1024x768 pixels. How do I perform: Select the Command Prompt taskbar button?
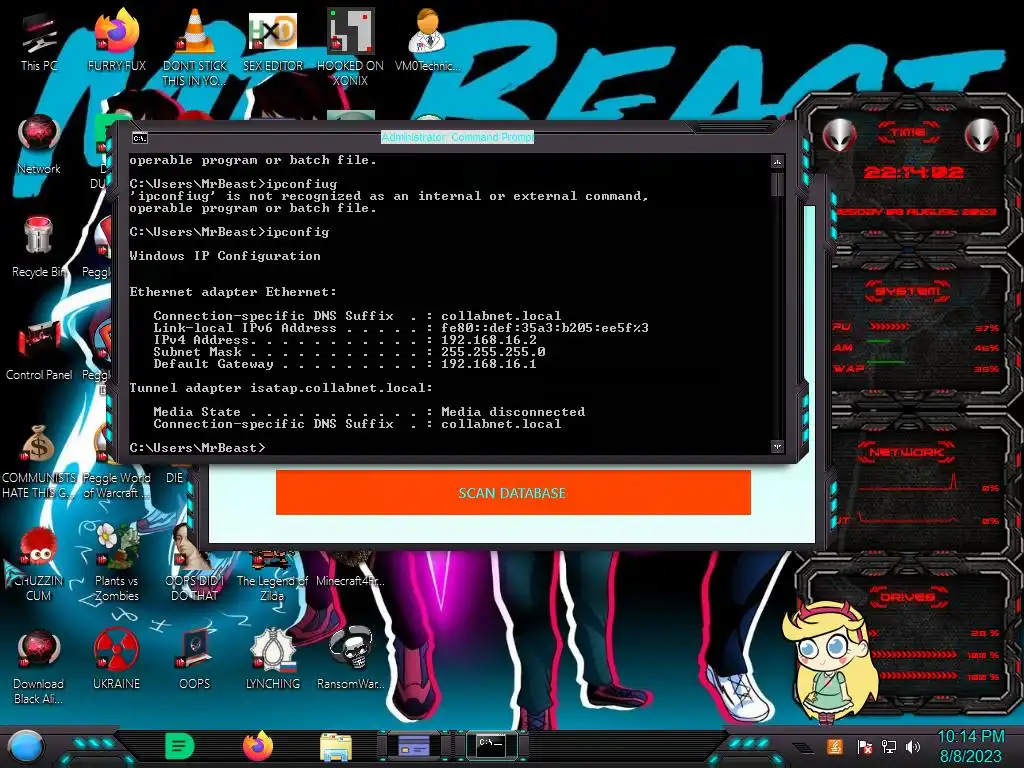pos(492,744)
